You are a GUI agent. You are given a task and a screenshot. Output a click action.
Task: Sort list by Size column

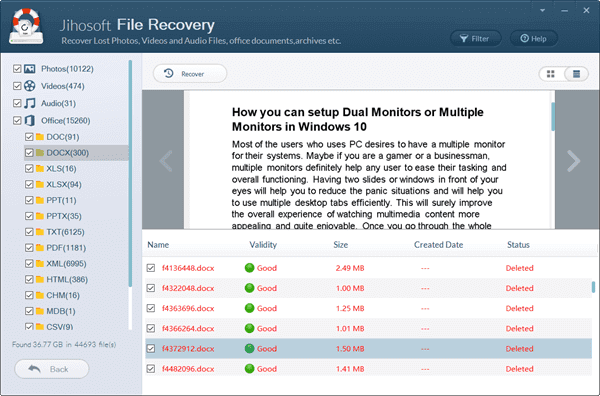point(341,245)
